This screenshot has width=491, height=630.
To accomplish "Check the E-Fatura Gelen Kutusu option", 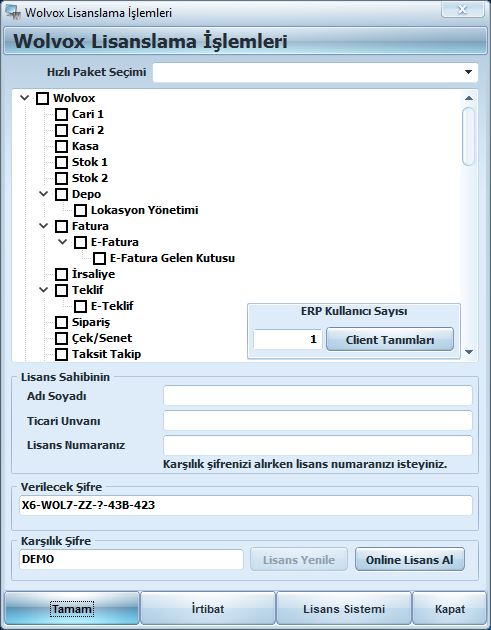I will tap(100, 258).
